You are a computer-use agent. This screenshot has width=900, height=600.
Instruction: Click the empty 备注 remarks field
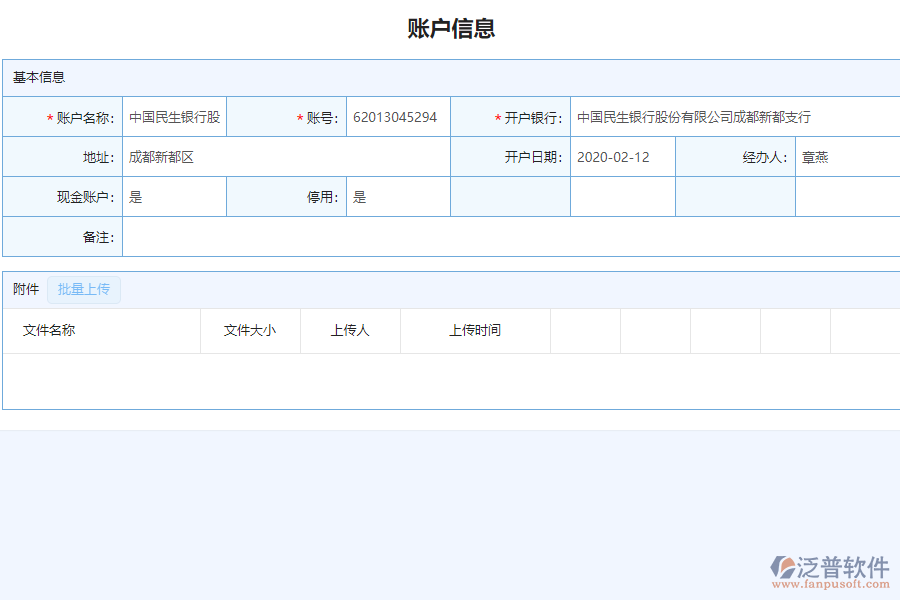point(500,236)
